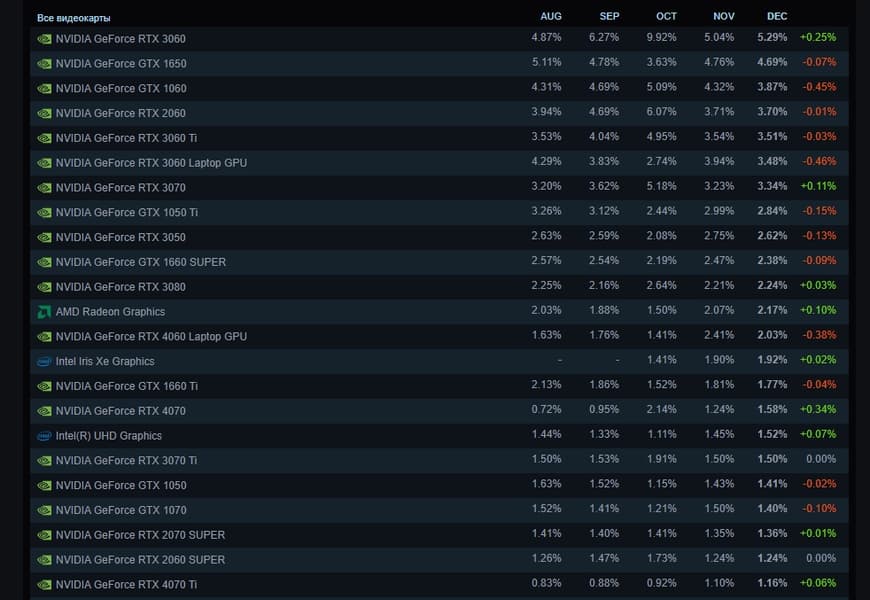Click Intel logo beside Intel(R) UHD Graphics
The height and width of the screenshot is (600, 870).
point(44,436)
